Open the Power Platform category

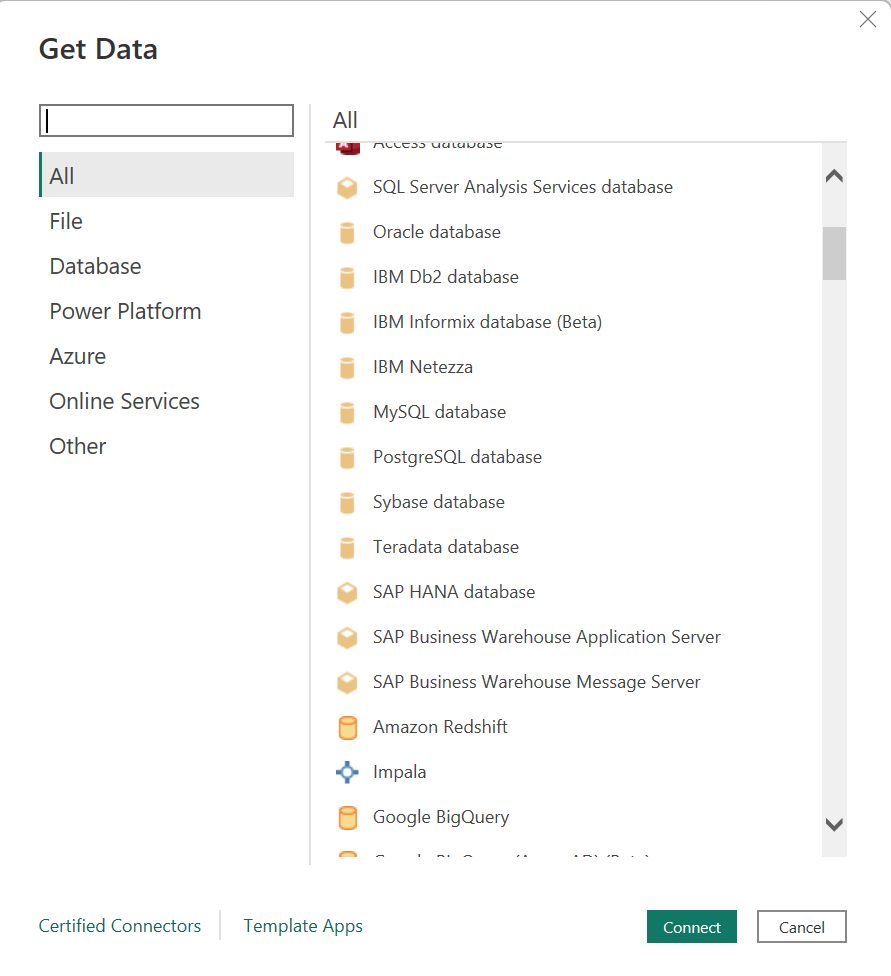(125, 311)
